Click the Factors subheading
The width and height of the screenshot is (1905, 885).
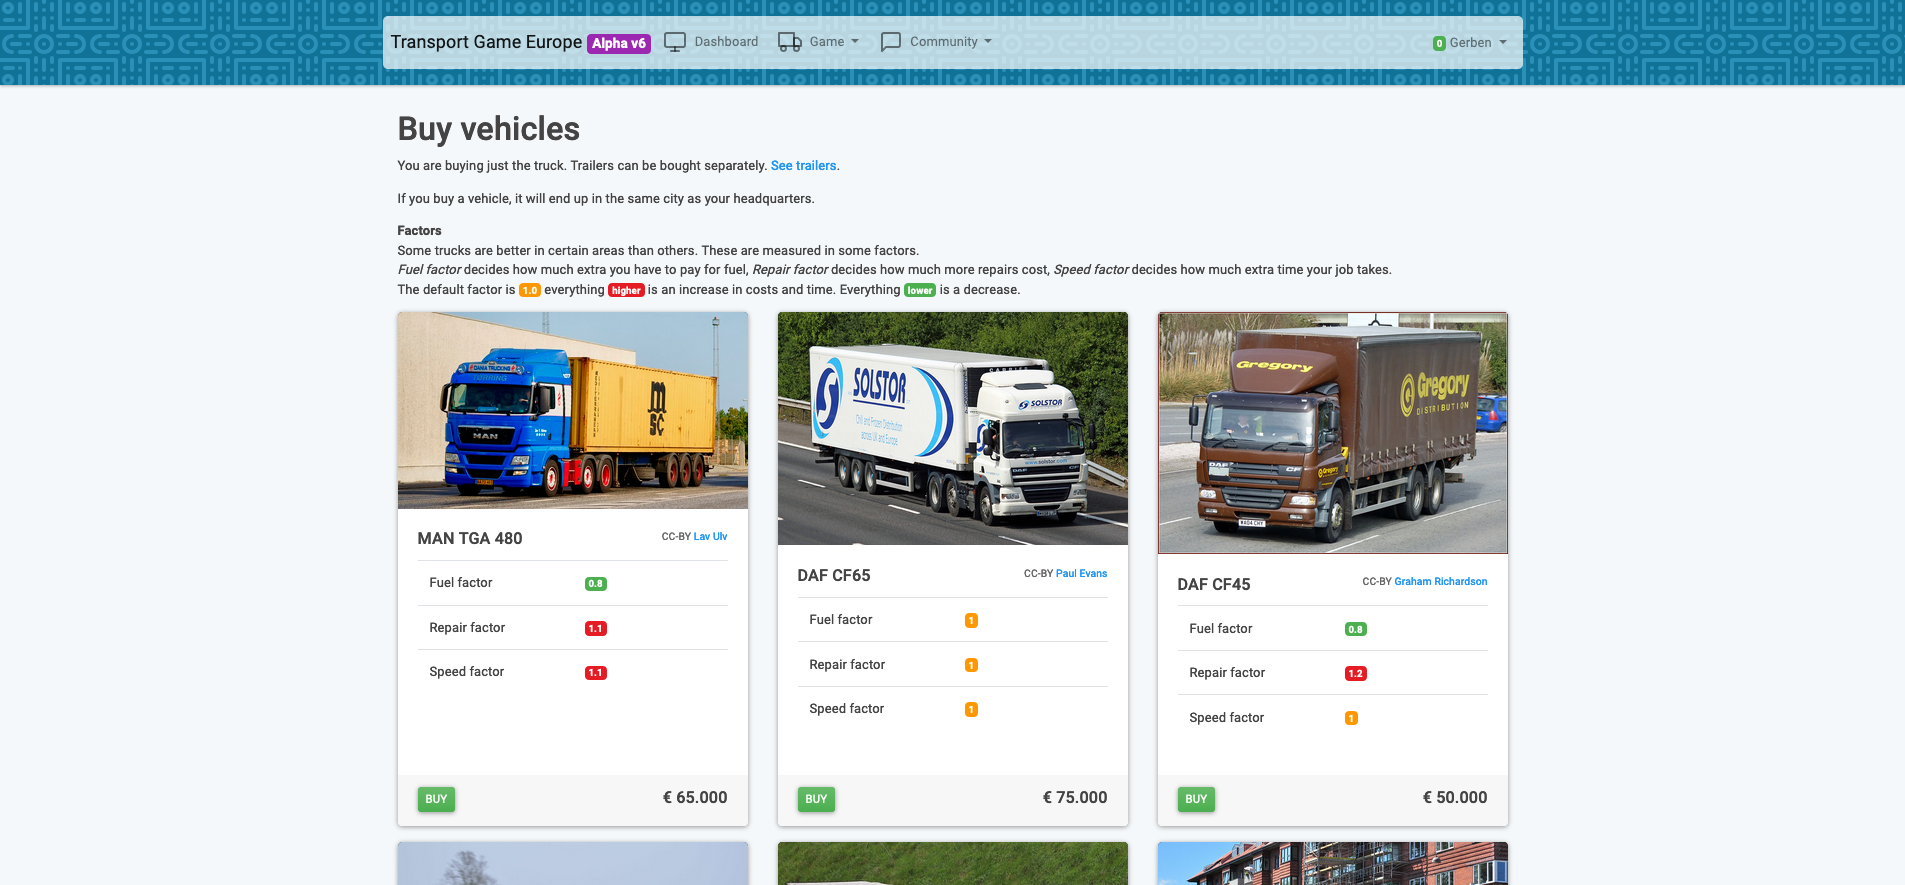click(419, 231)
